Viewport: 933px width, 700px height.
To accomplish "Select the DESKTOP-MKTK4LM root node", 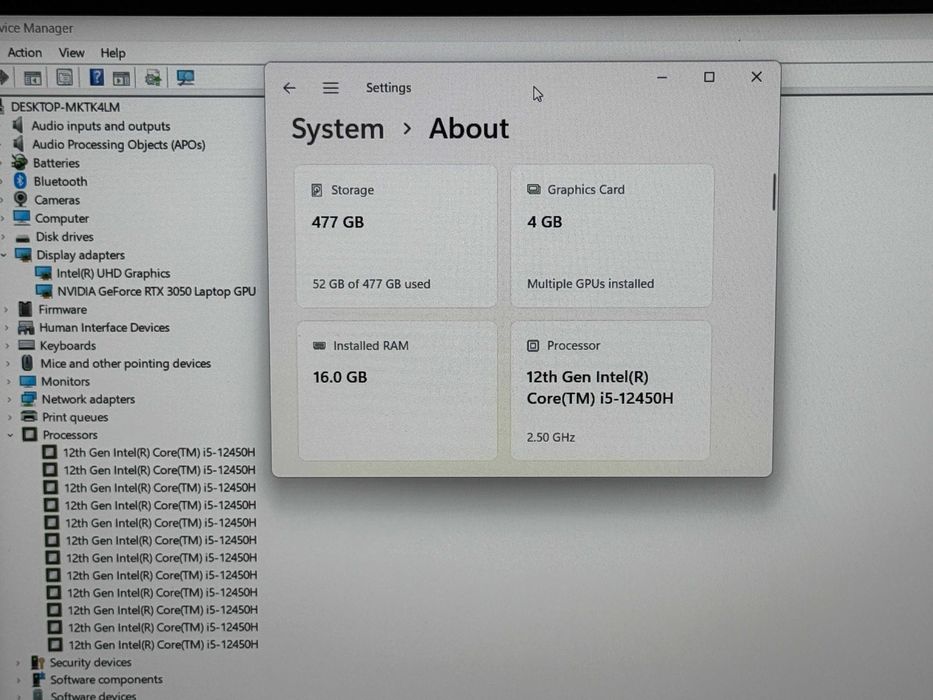I will coord(65,107).
